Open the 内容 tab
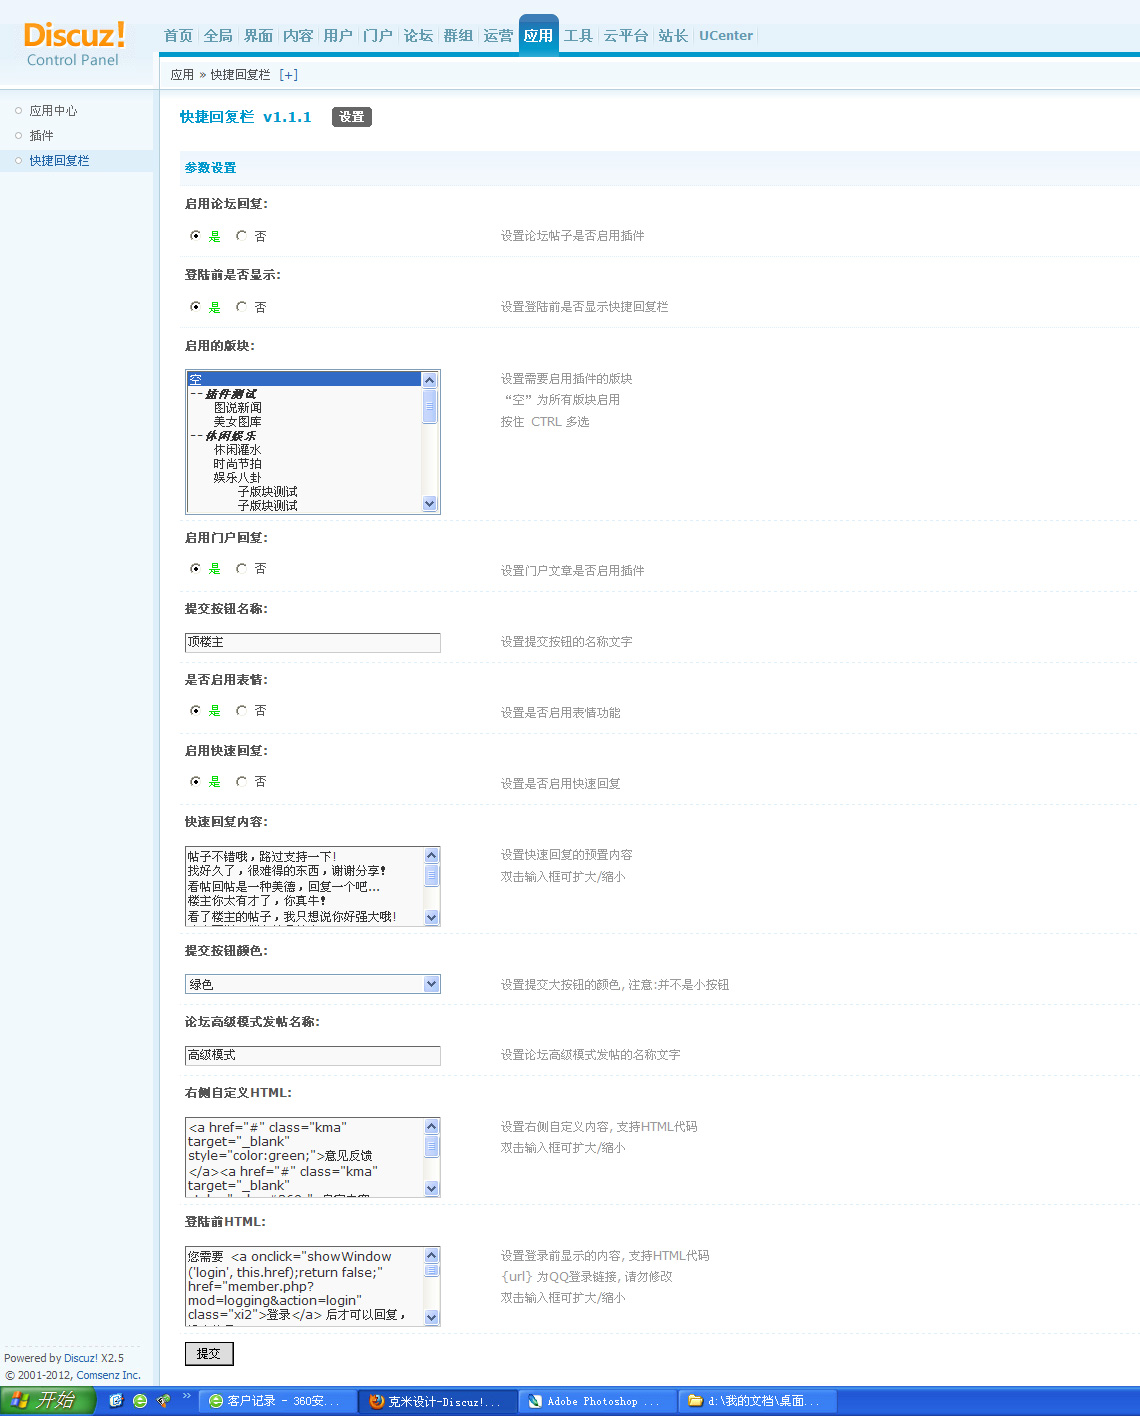The width and height of the screenshot is (1140, 1422). (298, 36)
